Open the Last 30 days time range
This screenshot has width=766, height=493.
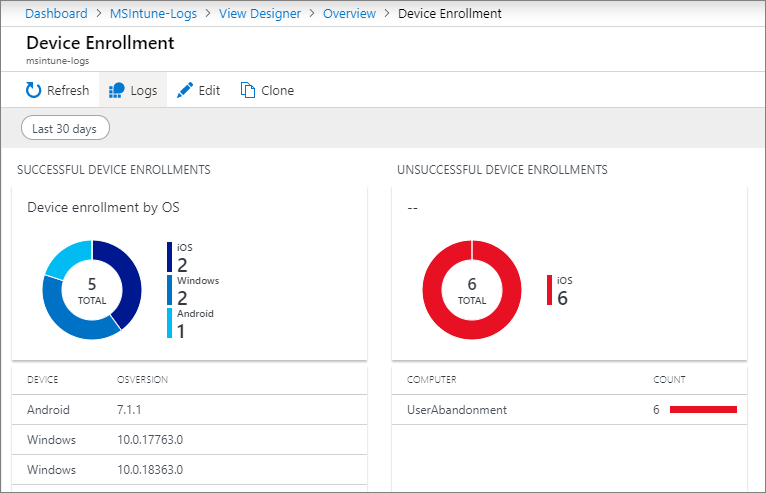point(65,128)
